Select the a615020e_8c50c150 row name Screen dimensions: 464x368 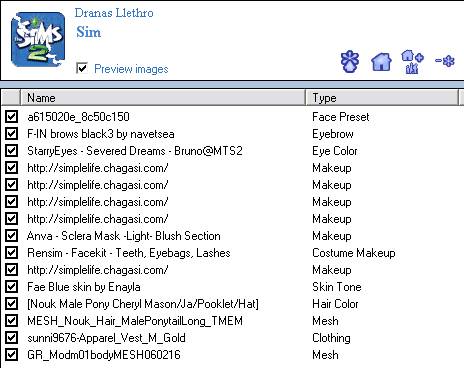click(x=78, y=117)
